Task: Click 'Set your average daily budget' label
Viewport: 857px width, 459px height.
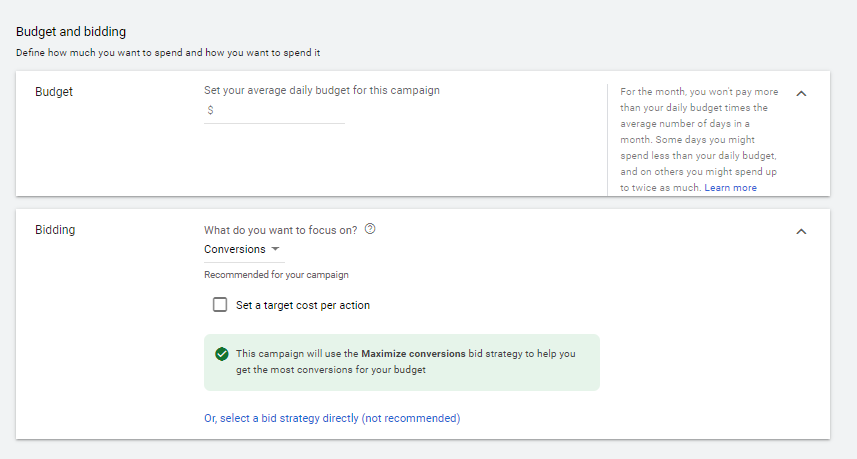Action: [x=321, y=90]
